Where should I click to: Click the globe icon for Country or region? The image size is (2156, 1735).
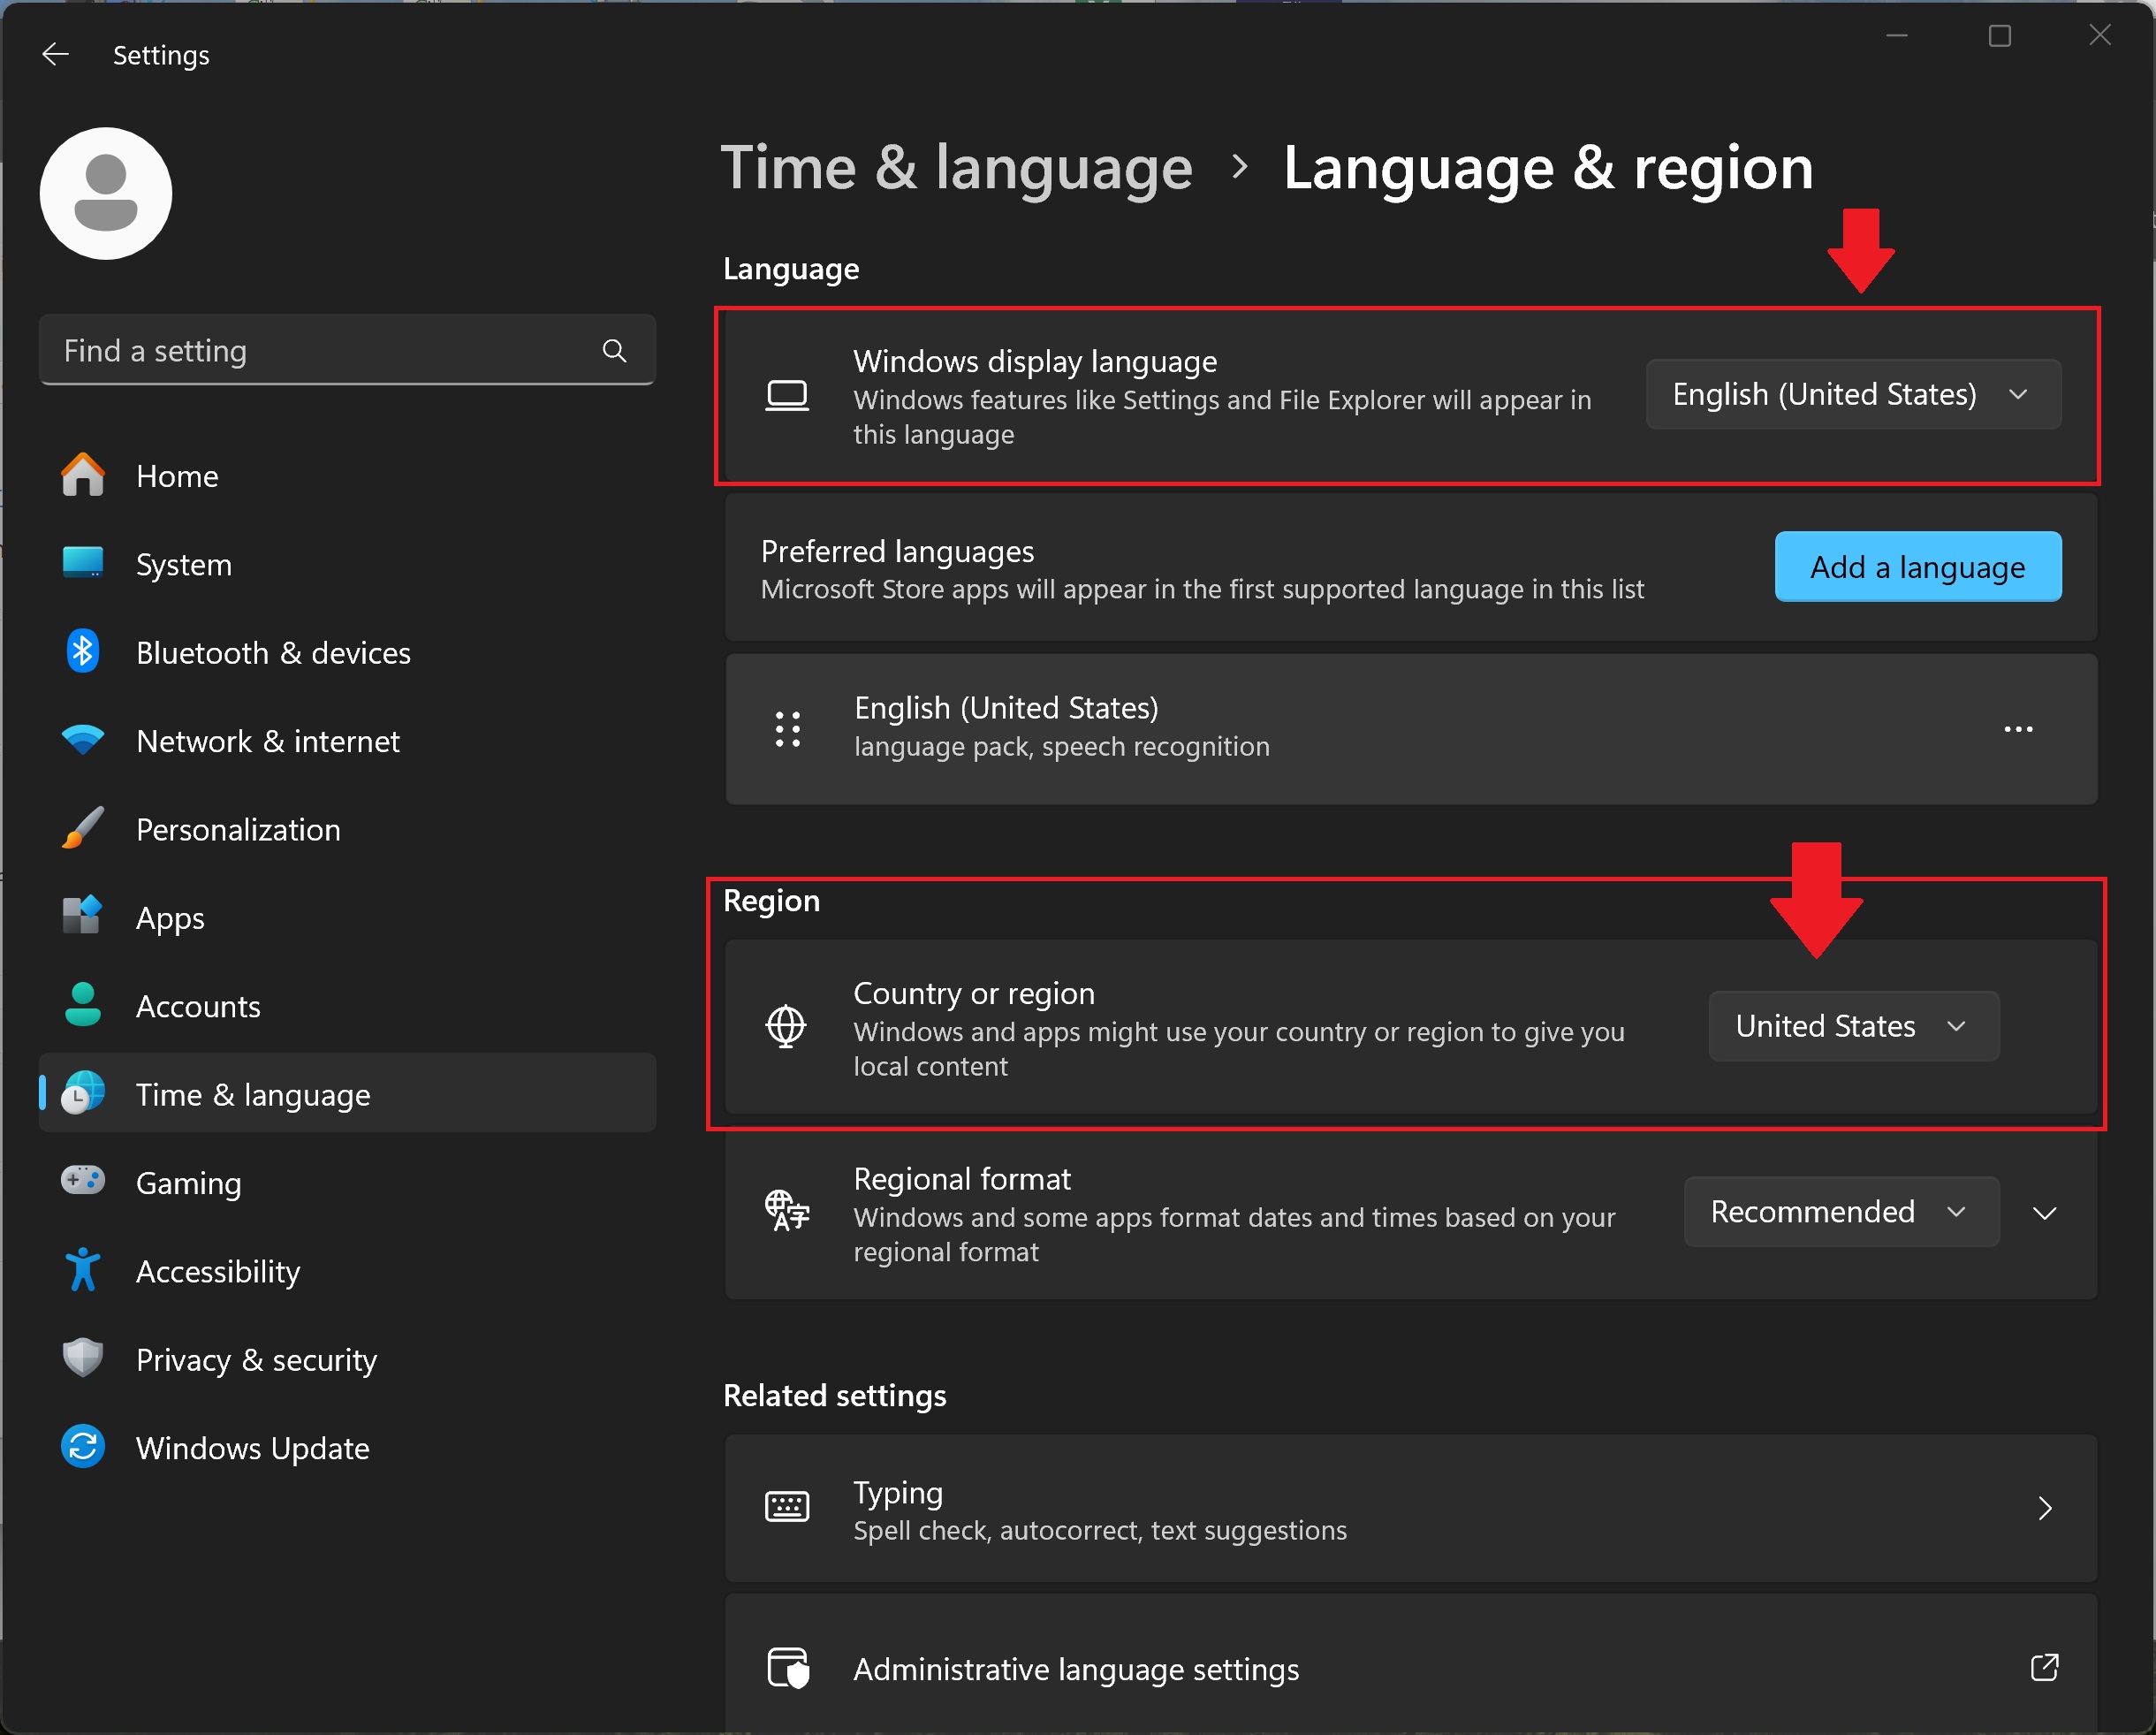coord(786,1026)
